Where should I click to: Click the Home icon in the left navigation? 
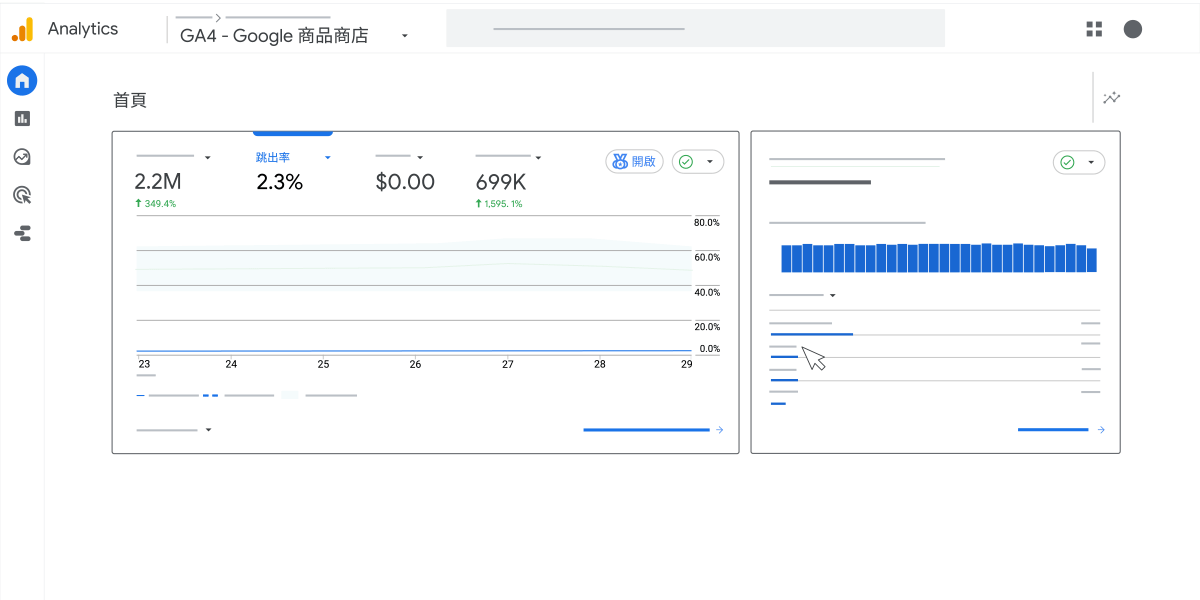click(x=22, y=80)
